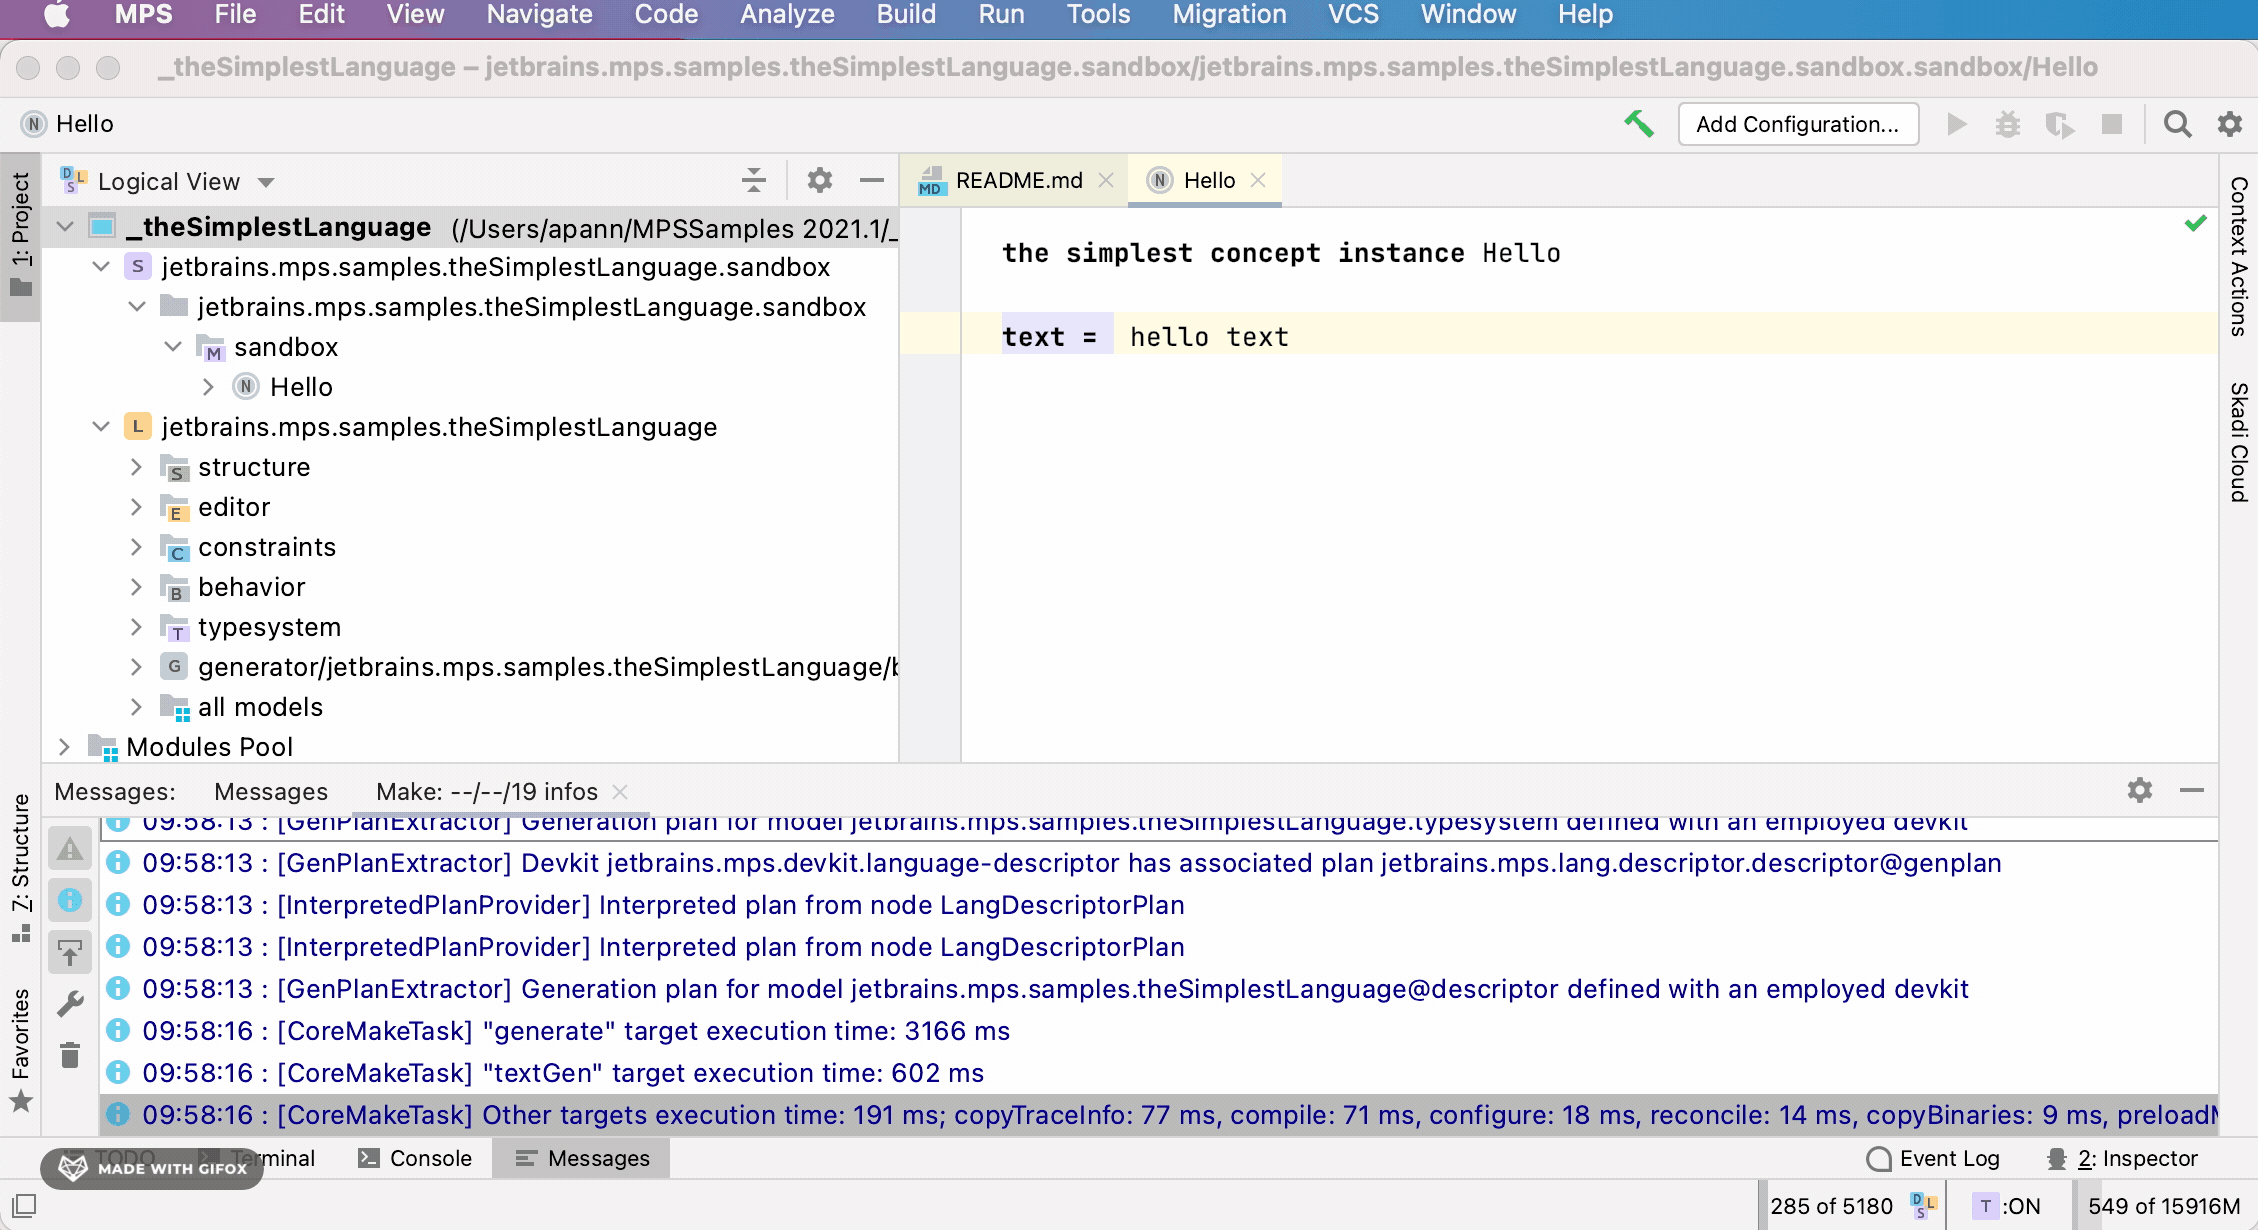Open the 2: Inspector tool window
2258x1230 pixels.
click(x=2122, y=1158)
